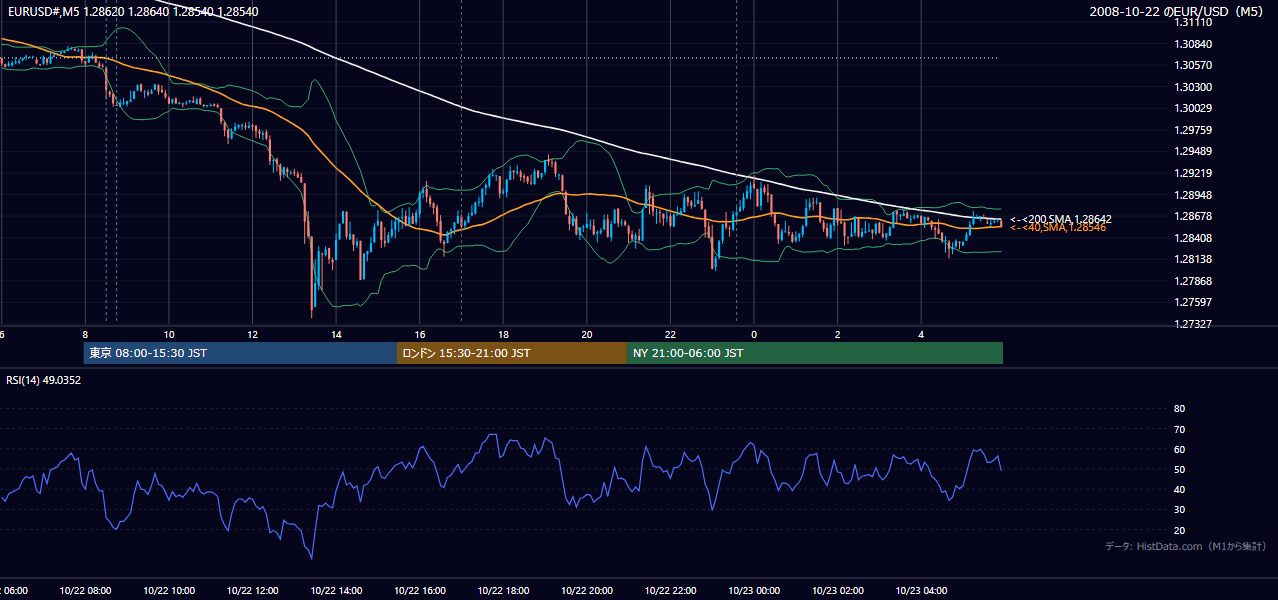This screenshot has width=1278, height=600.
Task: Click RSI scale level 70
Action: pyautogui.click(x=1179, y=429)
